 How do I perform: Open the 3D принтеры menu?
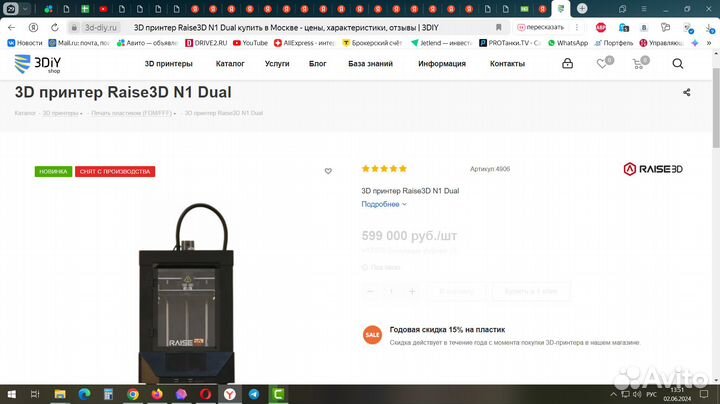pyautogui.click(x=169, y=64)
